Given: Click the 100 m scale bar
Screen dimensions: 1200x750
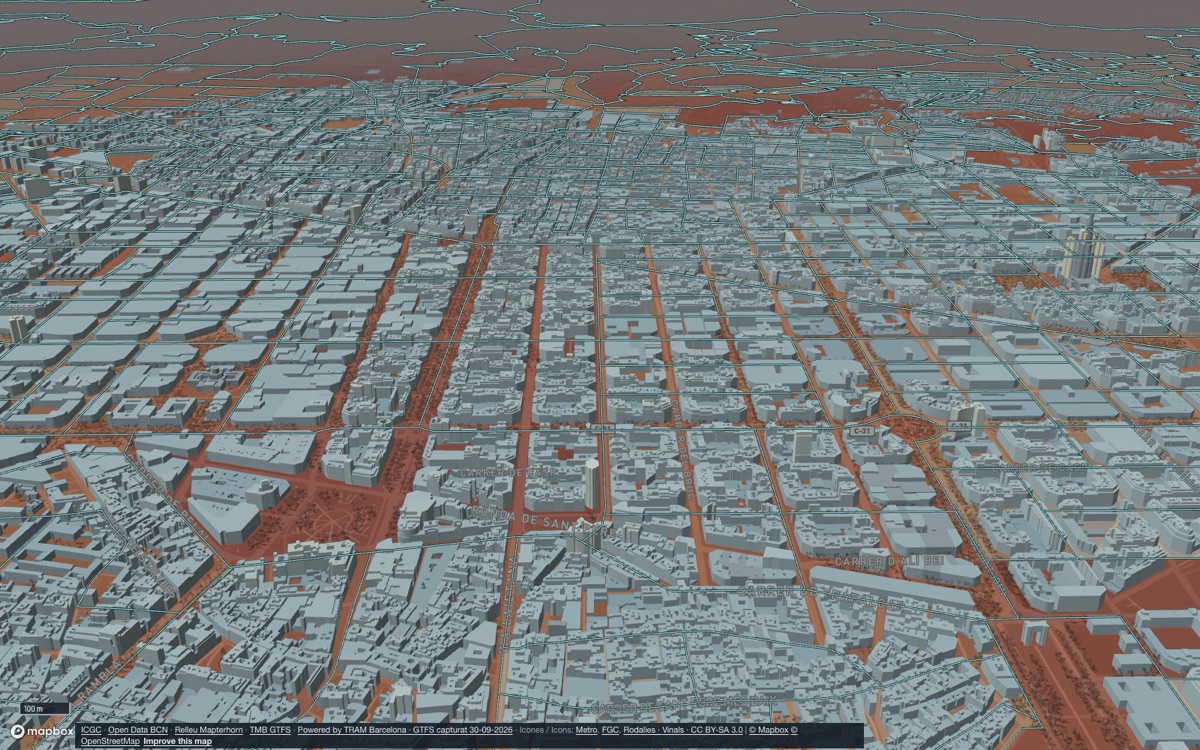Looking at the screenshot, I should (44, 708).
